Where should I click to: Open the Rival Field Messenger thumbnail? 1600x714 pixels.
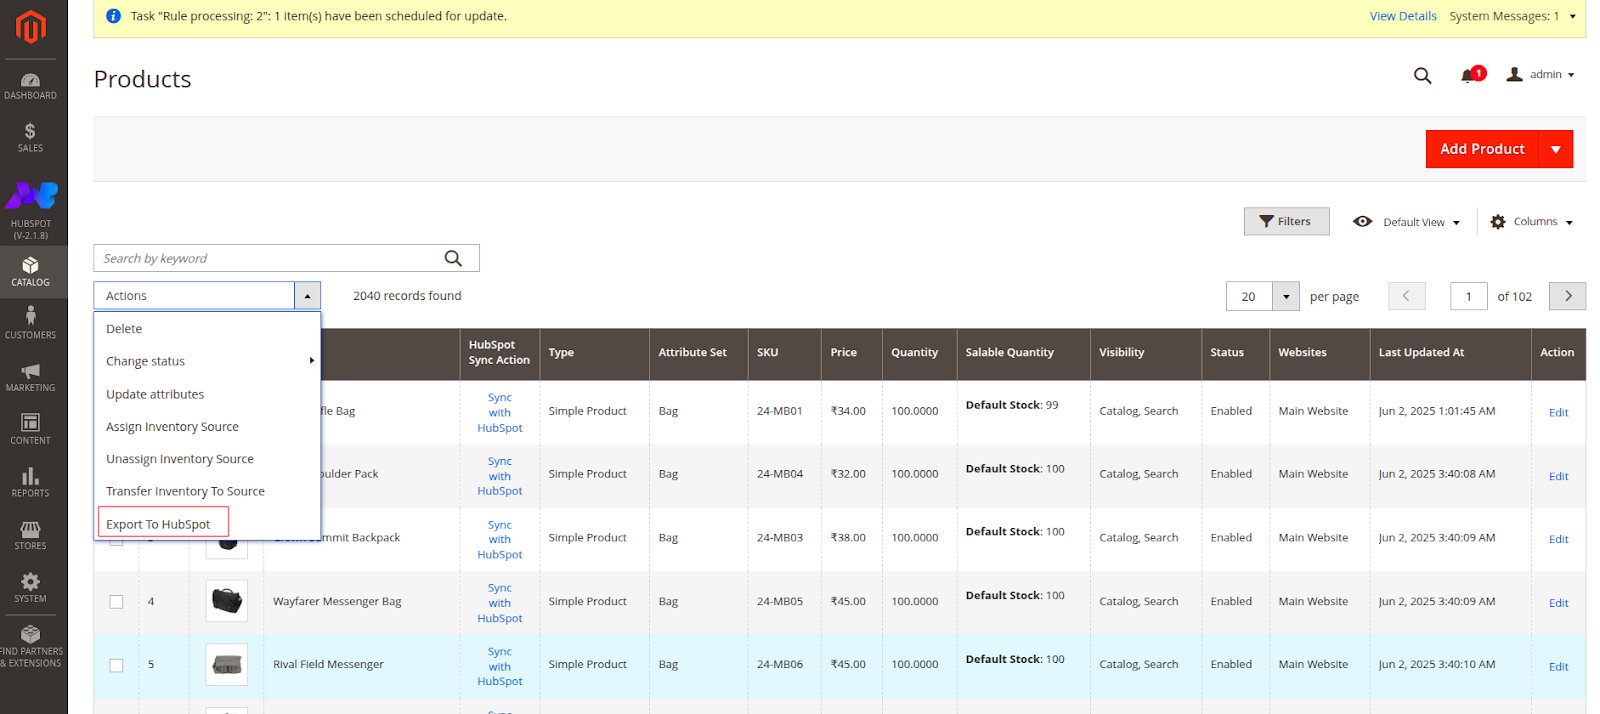[226, 664]
